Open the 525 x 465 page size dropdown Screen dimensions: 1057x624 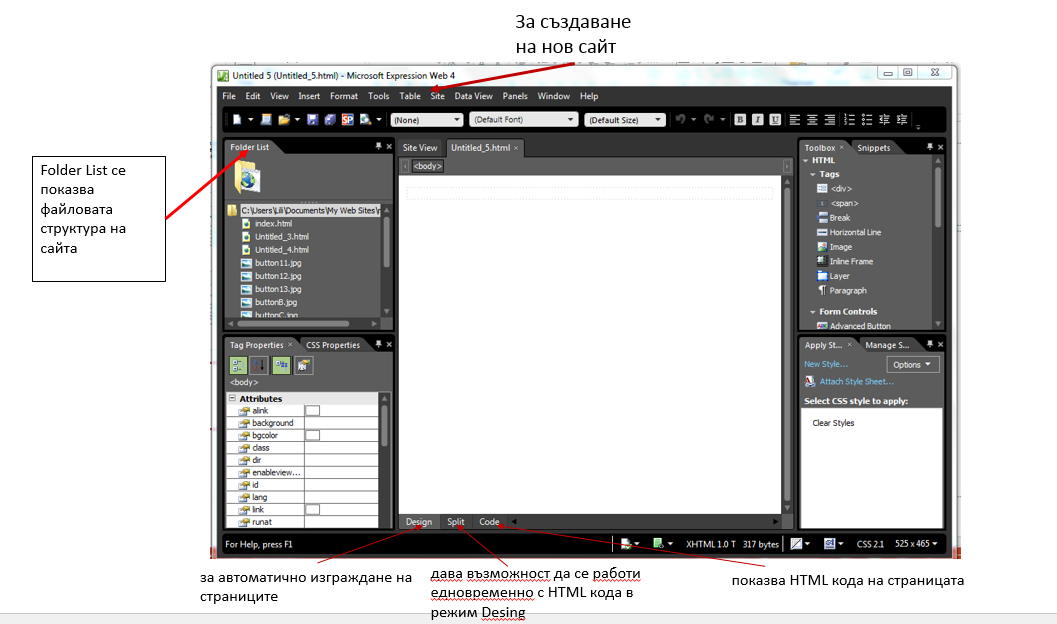coord(916,544)
